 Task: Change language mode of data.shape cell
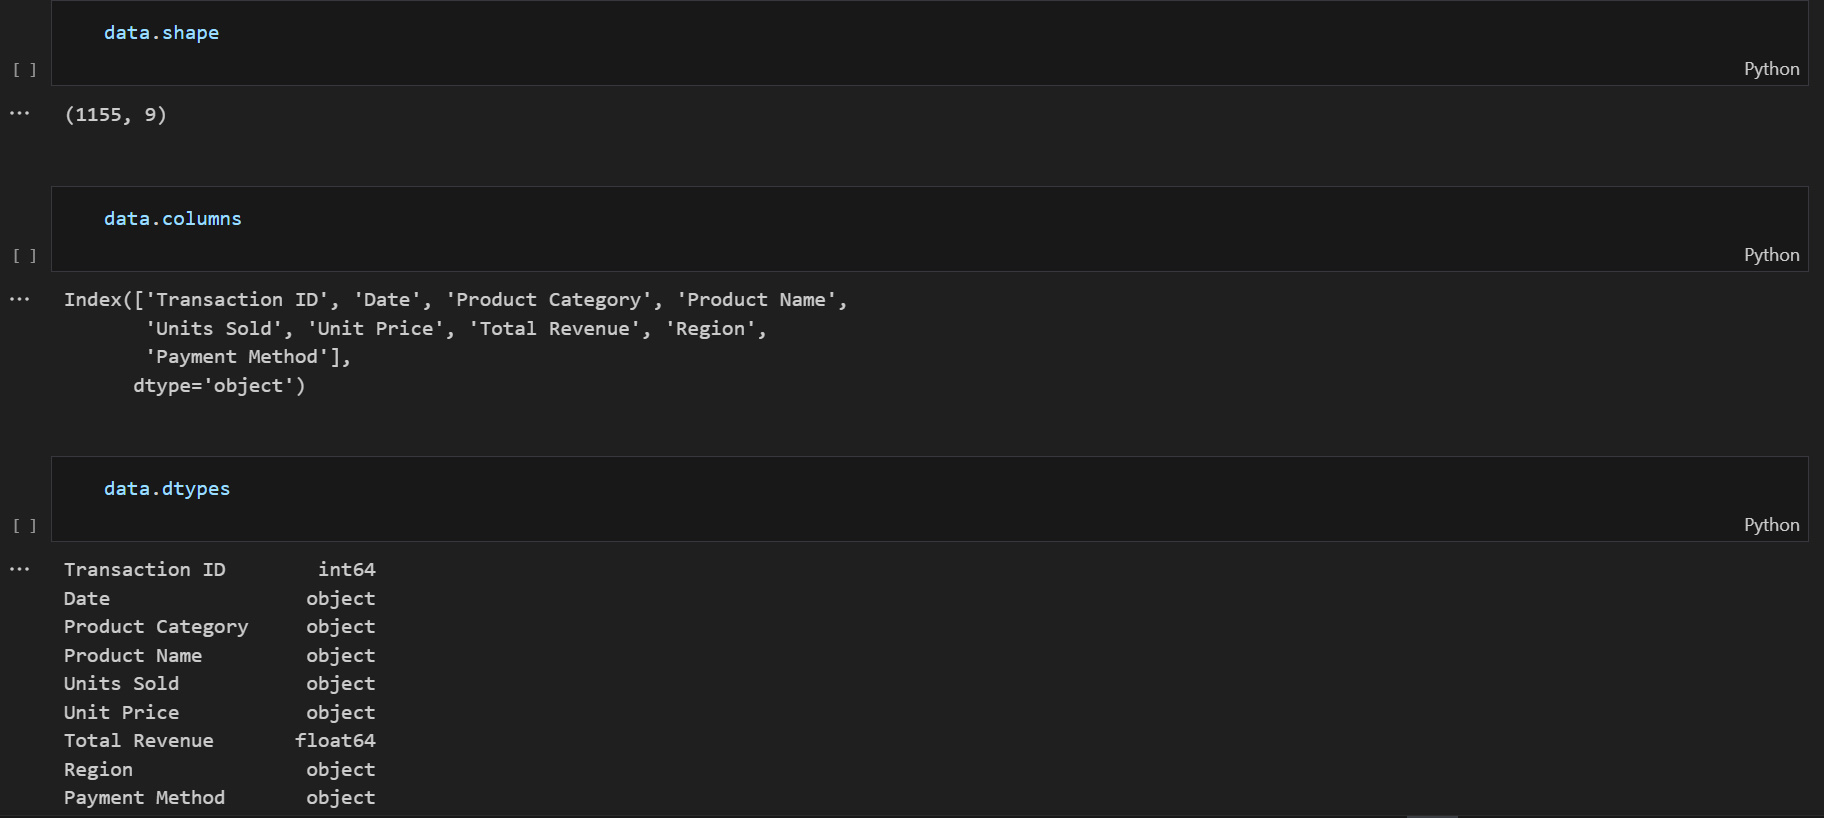[x=1771, y=69]
